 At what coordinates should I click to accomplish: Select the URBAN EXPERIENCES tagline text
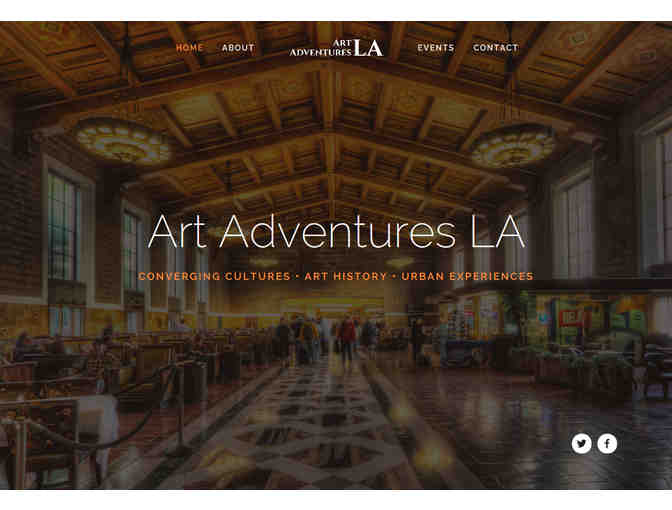point(467,276)
